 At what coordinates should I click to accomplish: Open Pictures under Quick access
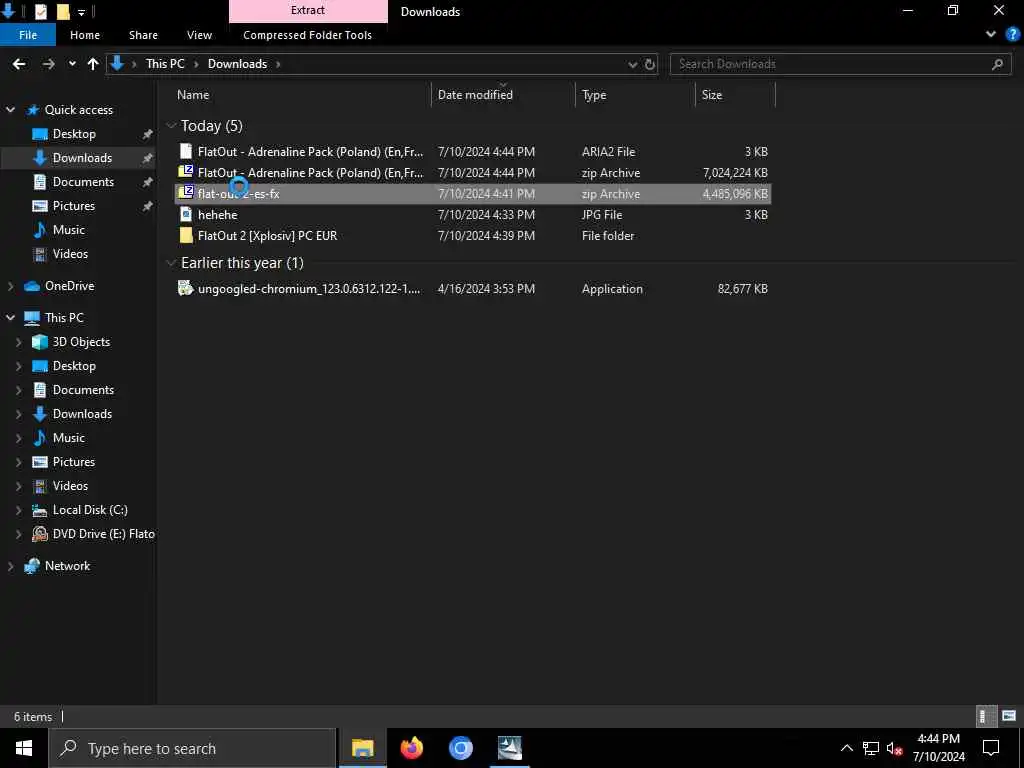coord(74,206)
